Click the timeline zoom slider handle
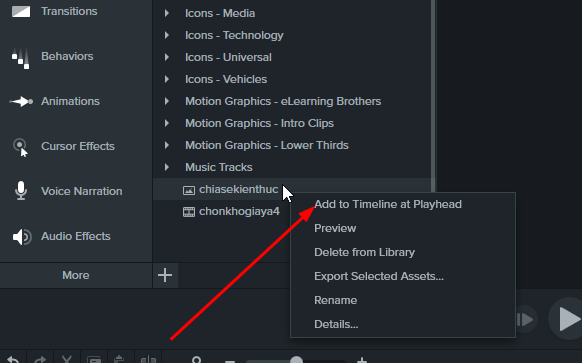This screenshot has width=582, height=363. point(296,360)
